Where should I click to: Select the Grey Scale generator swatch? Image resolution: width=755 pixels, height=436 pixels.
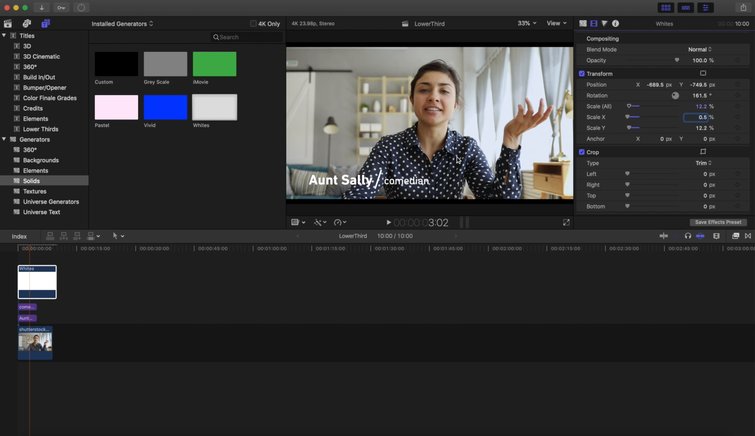tap(165, 64)
